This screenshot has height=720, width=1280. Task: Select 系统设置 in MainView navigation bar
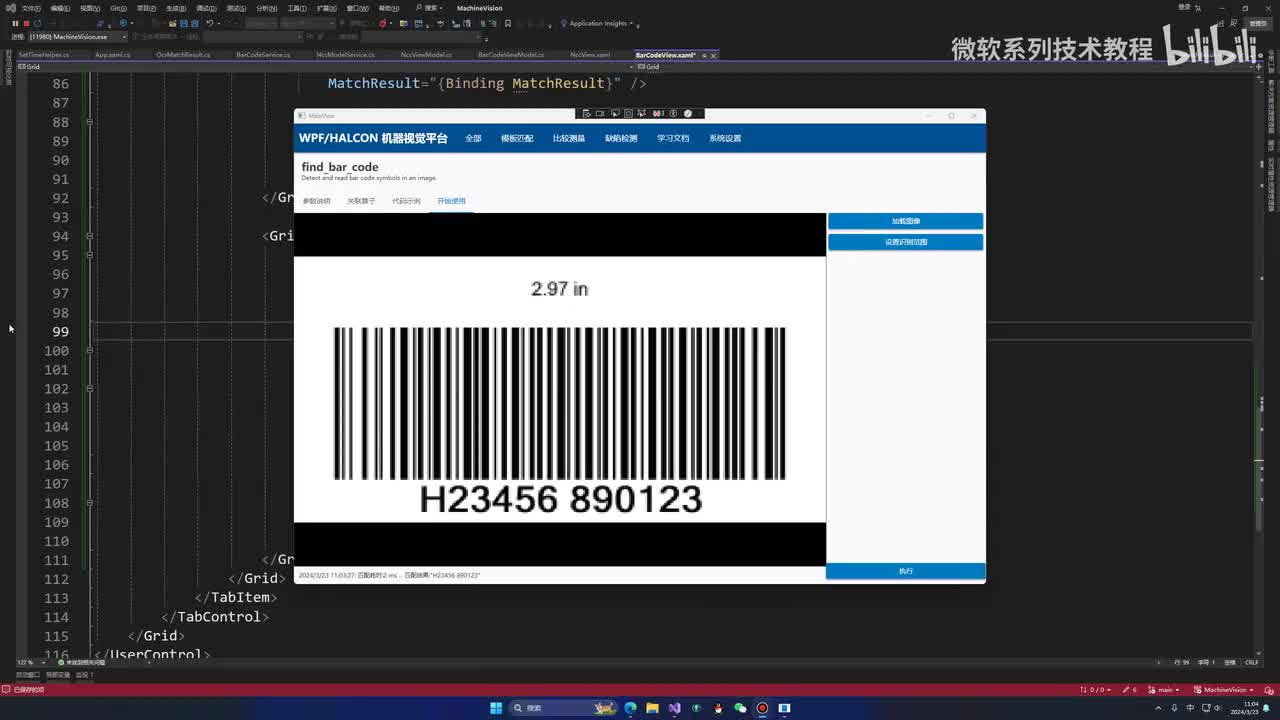725,138
